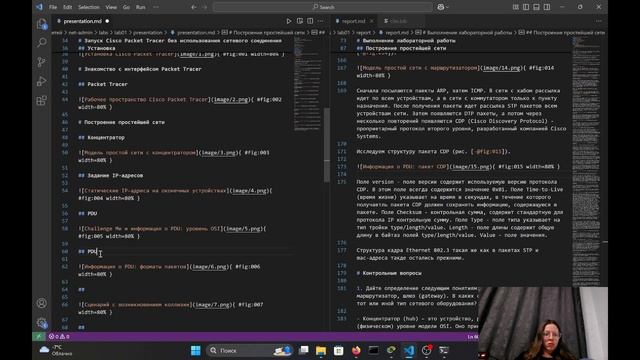Click report folder in right breadcrumb
The image size is (640, 360).
click(x=363, y=33)
